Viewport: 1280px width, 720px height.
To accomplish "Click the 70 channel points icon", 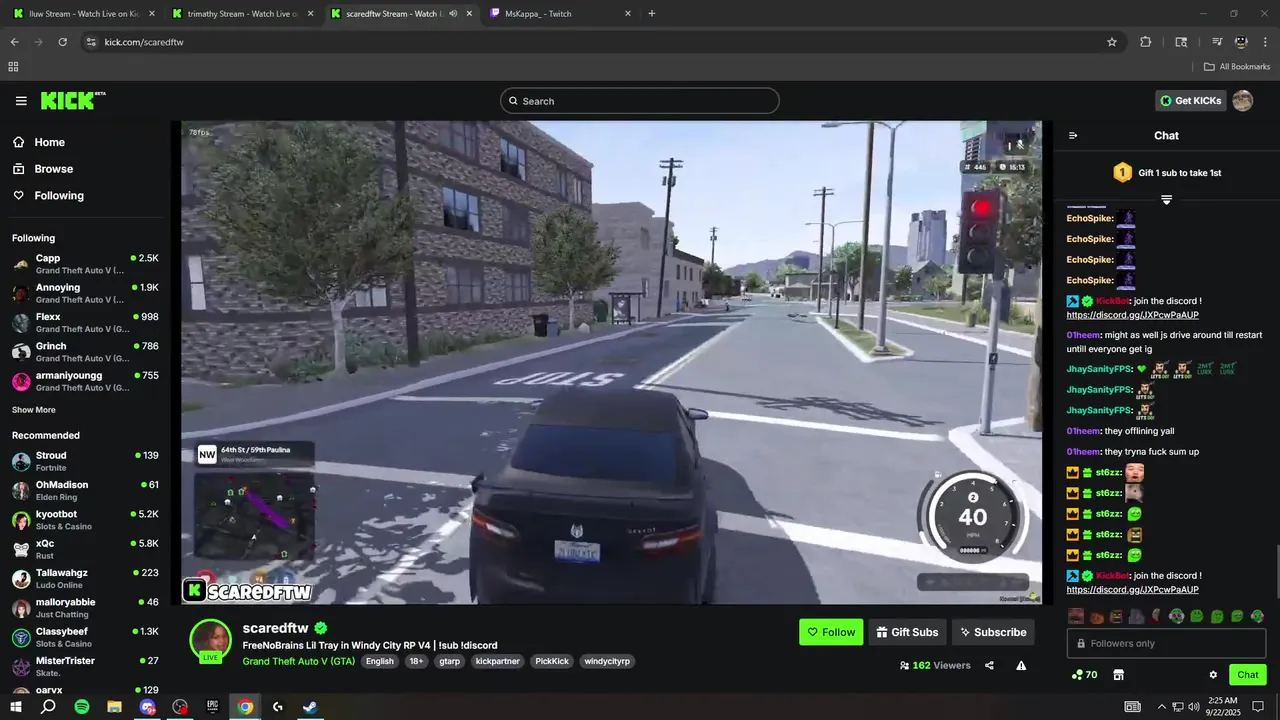I will point(1083,675).
